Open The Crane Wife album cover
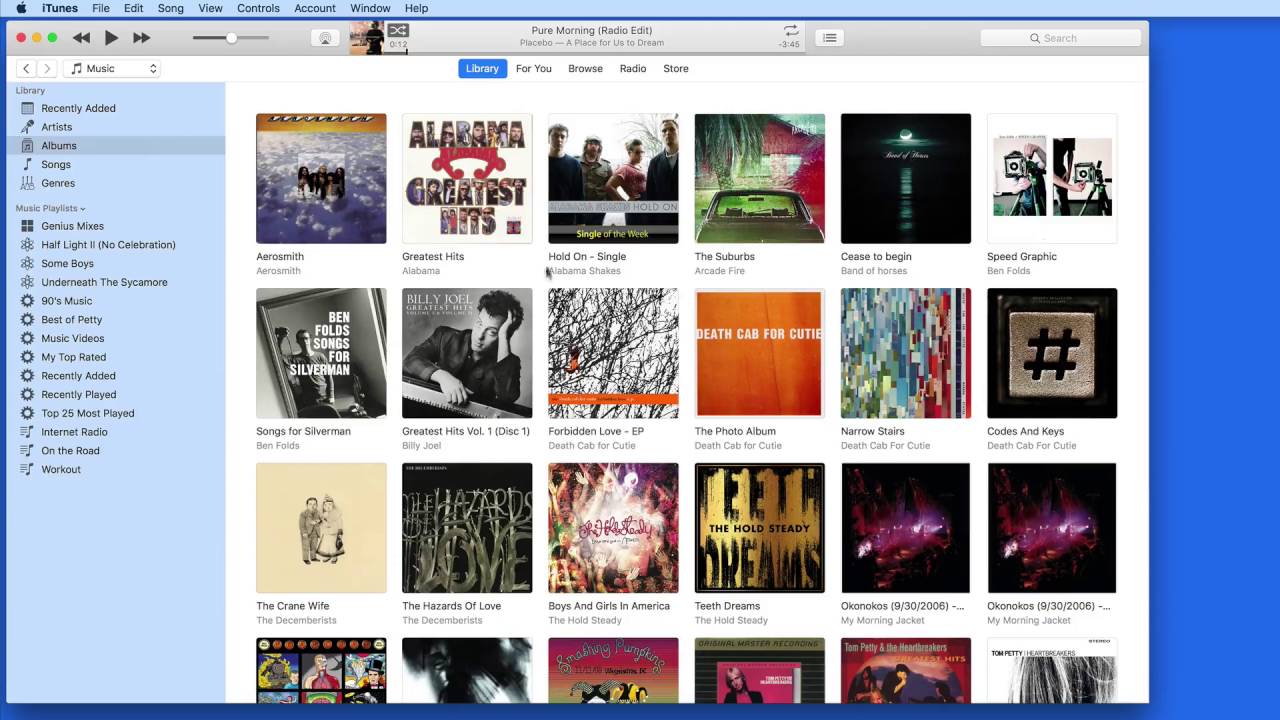The width and height of the screenshot is (1280, 720). (321, 528)
